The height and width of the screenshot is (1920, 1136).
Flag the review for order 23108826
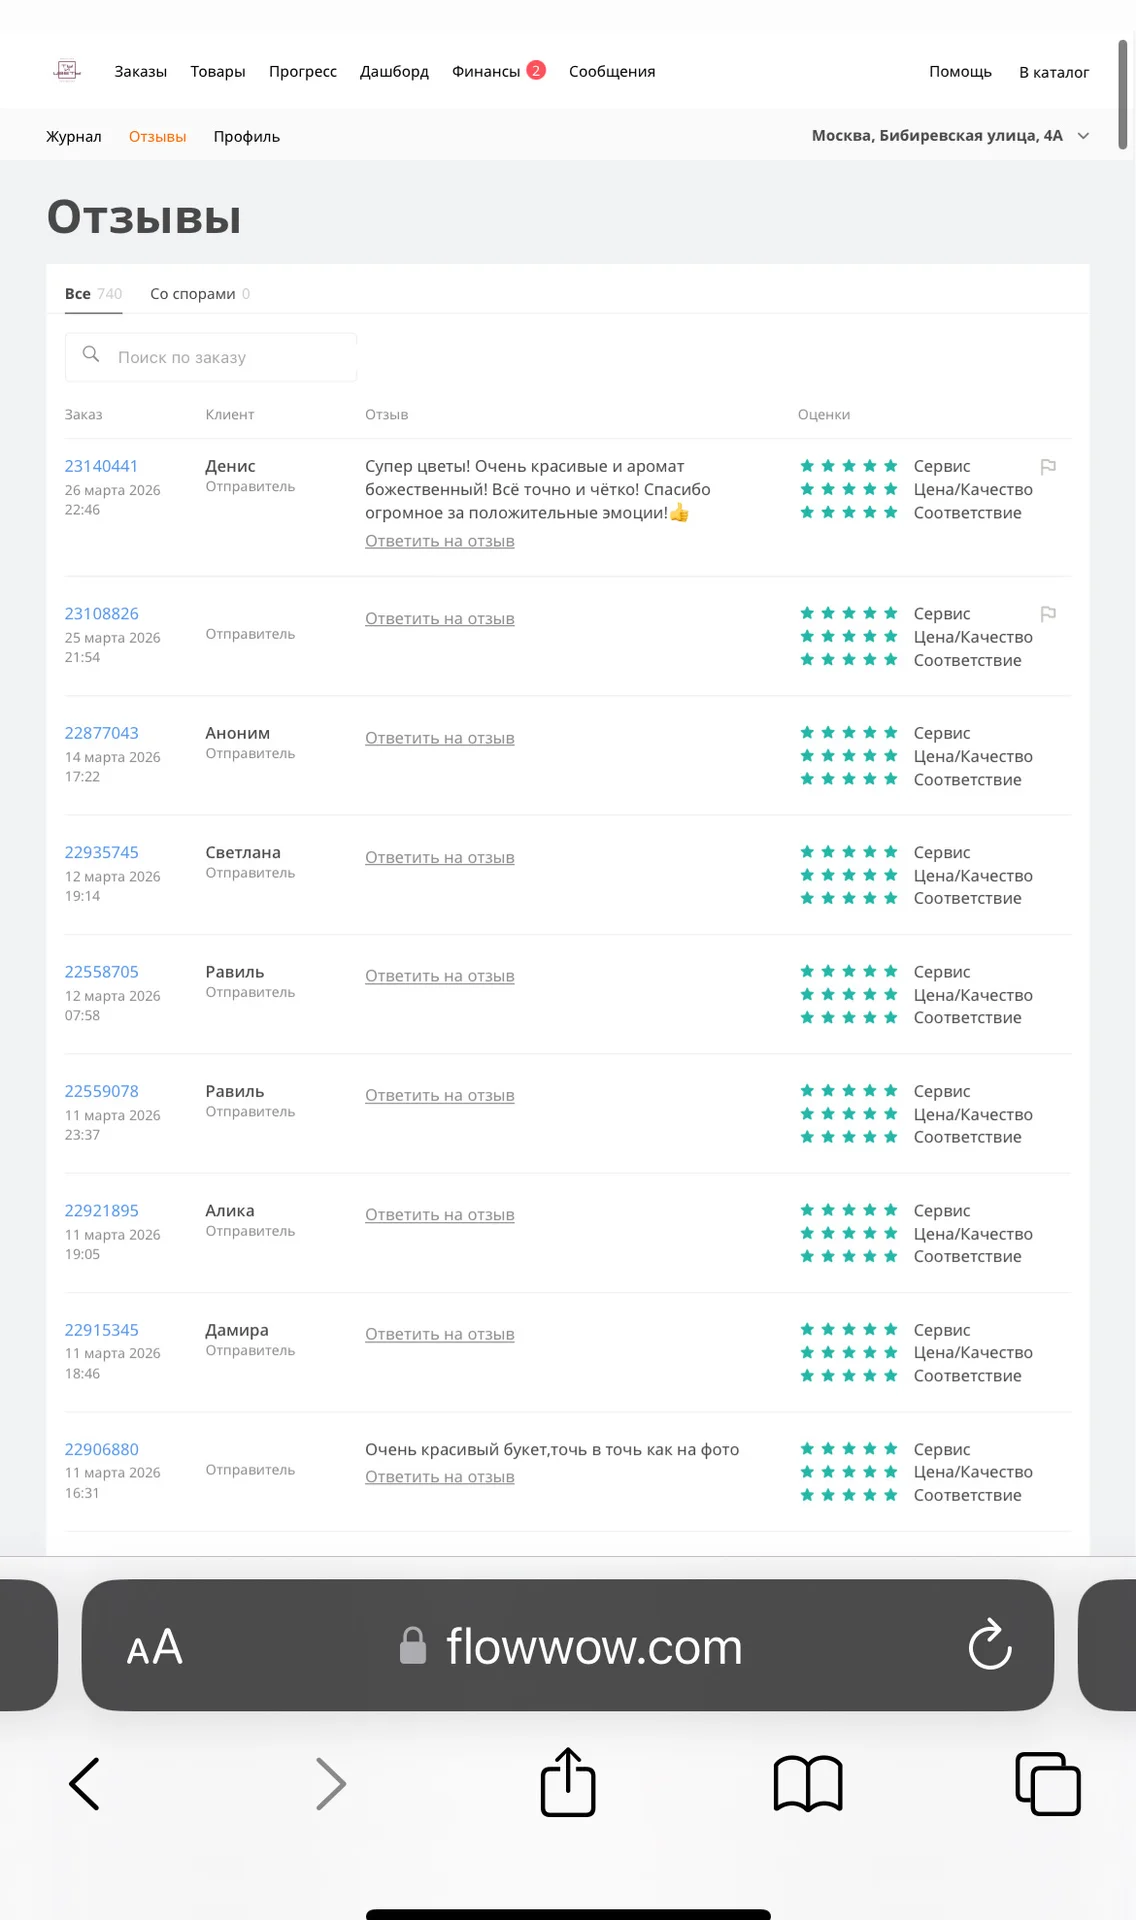(1048, 614)
